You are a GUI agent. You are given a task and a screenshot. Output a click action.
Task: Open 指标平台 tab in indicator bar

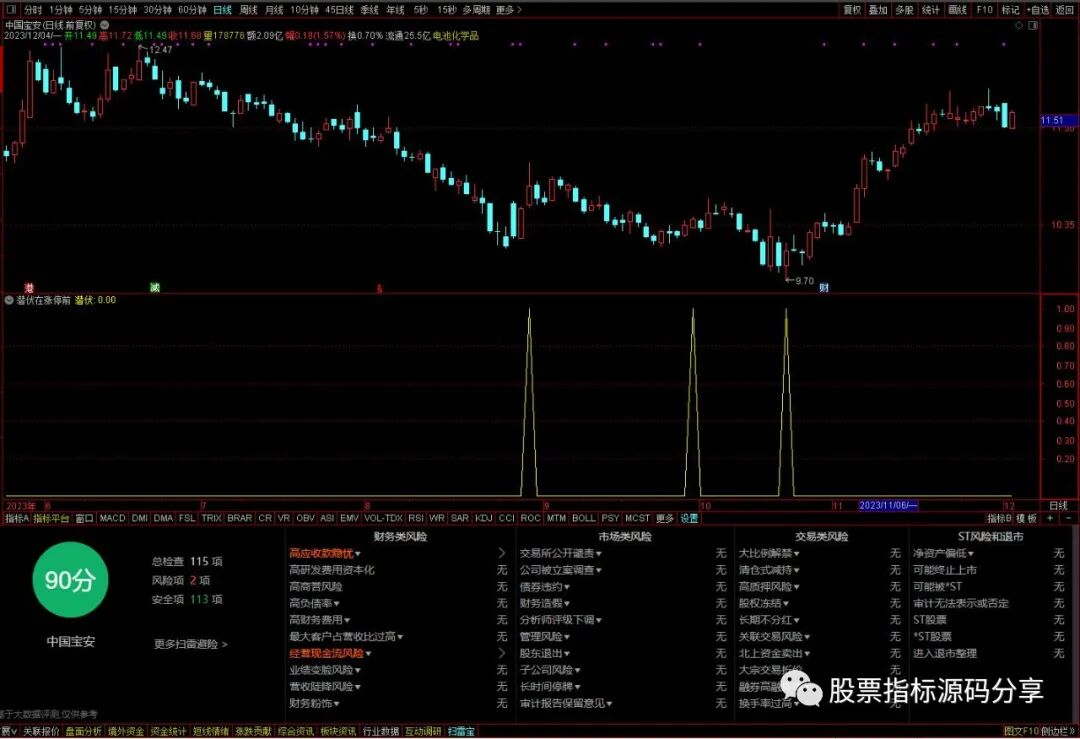pyautogui.click(x=52, y=518)
